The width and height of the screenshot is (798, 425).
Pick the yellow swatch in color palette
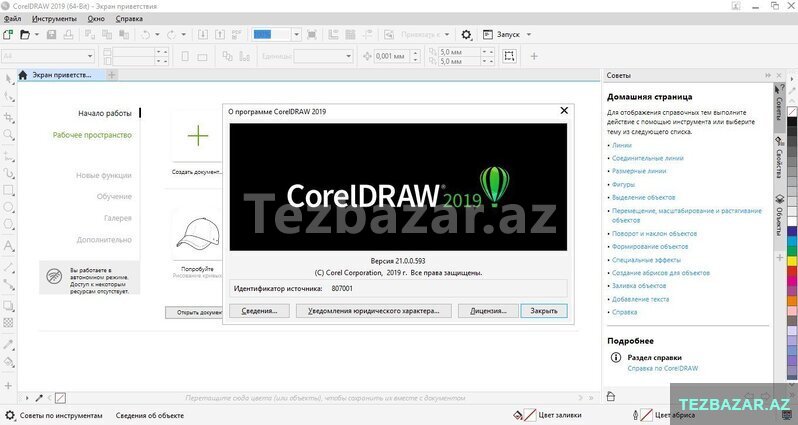[792, 261]
